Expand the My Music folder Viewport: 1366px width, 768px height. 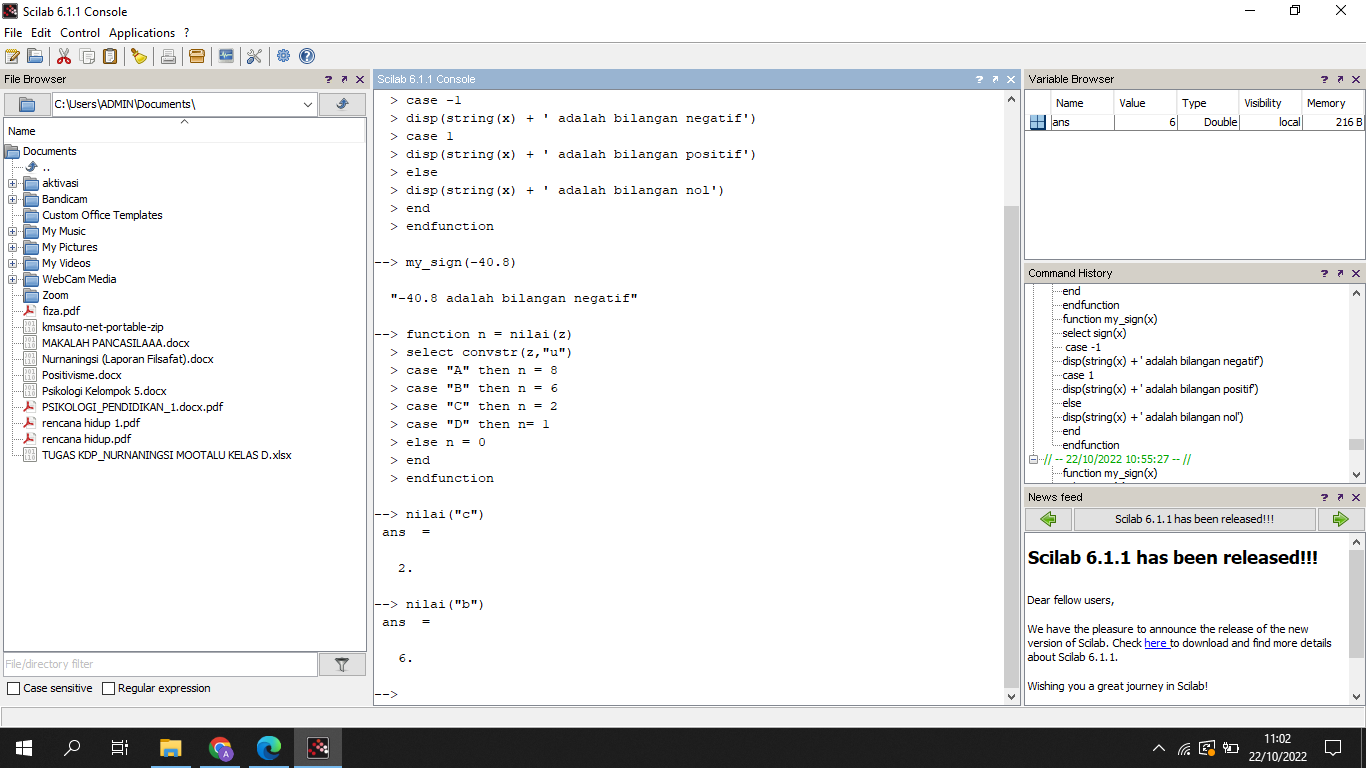[x=12, y=231]
